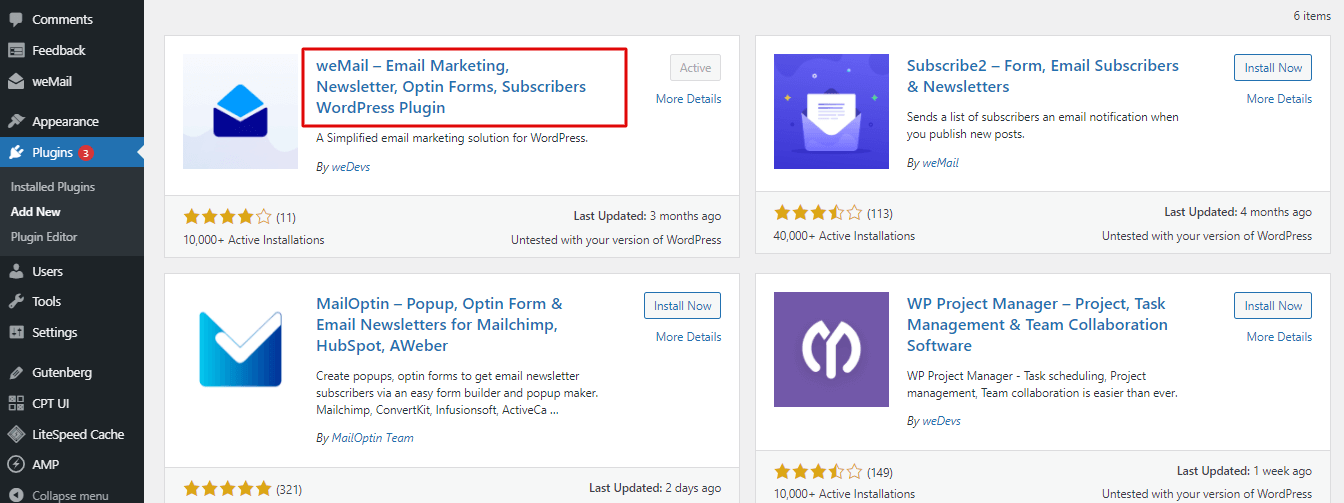View More Details for WP Project Manager
Image resolution: width=1344 pixels, height=503 pixels.
(x=1279, y=337)
